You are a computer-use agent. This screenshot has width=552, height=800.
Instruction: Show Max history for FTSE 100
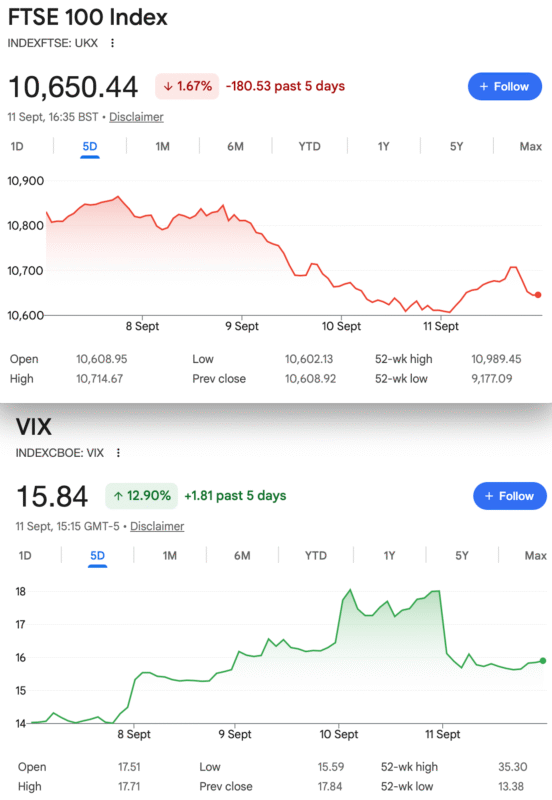[x=531, y=146]
